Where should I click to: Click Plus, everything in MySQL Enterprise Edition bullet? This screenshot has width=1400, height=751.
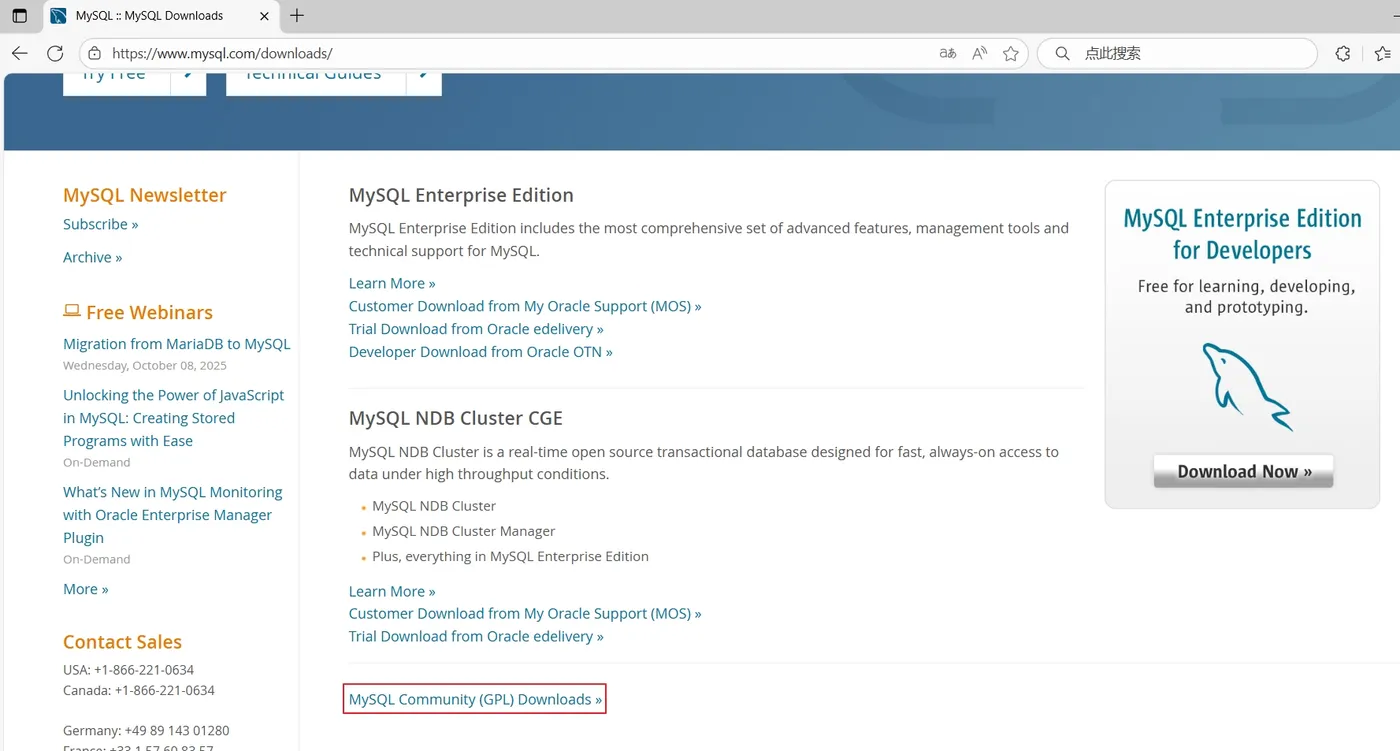tap(510, 556)
